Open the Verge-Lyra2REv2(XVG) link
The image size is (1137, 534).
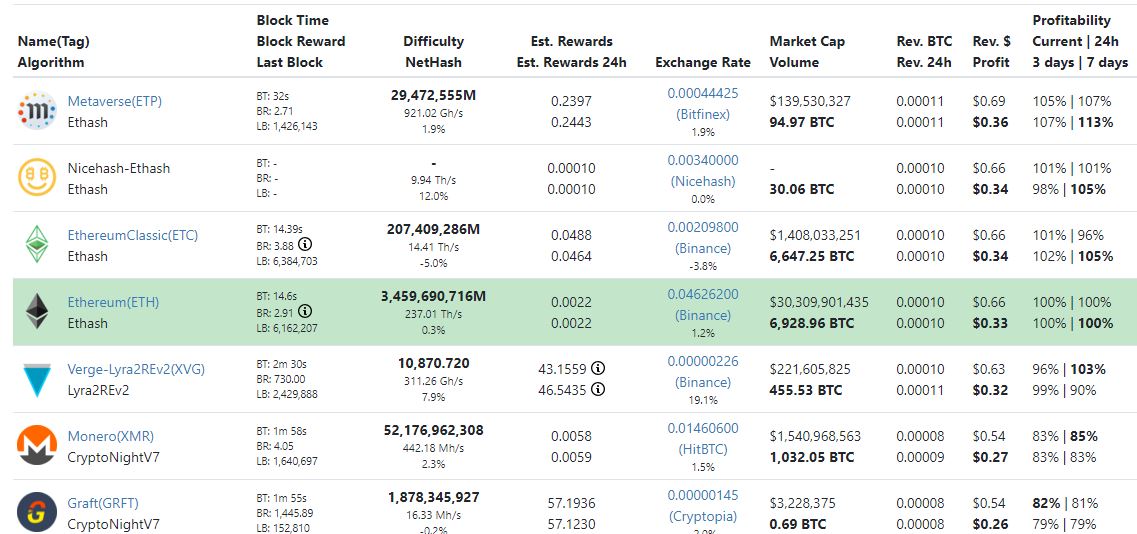136,369
